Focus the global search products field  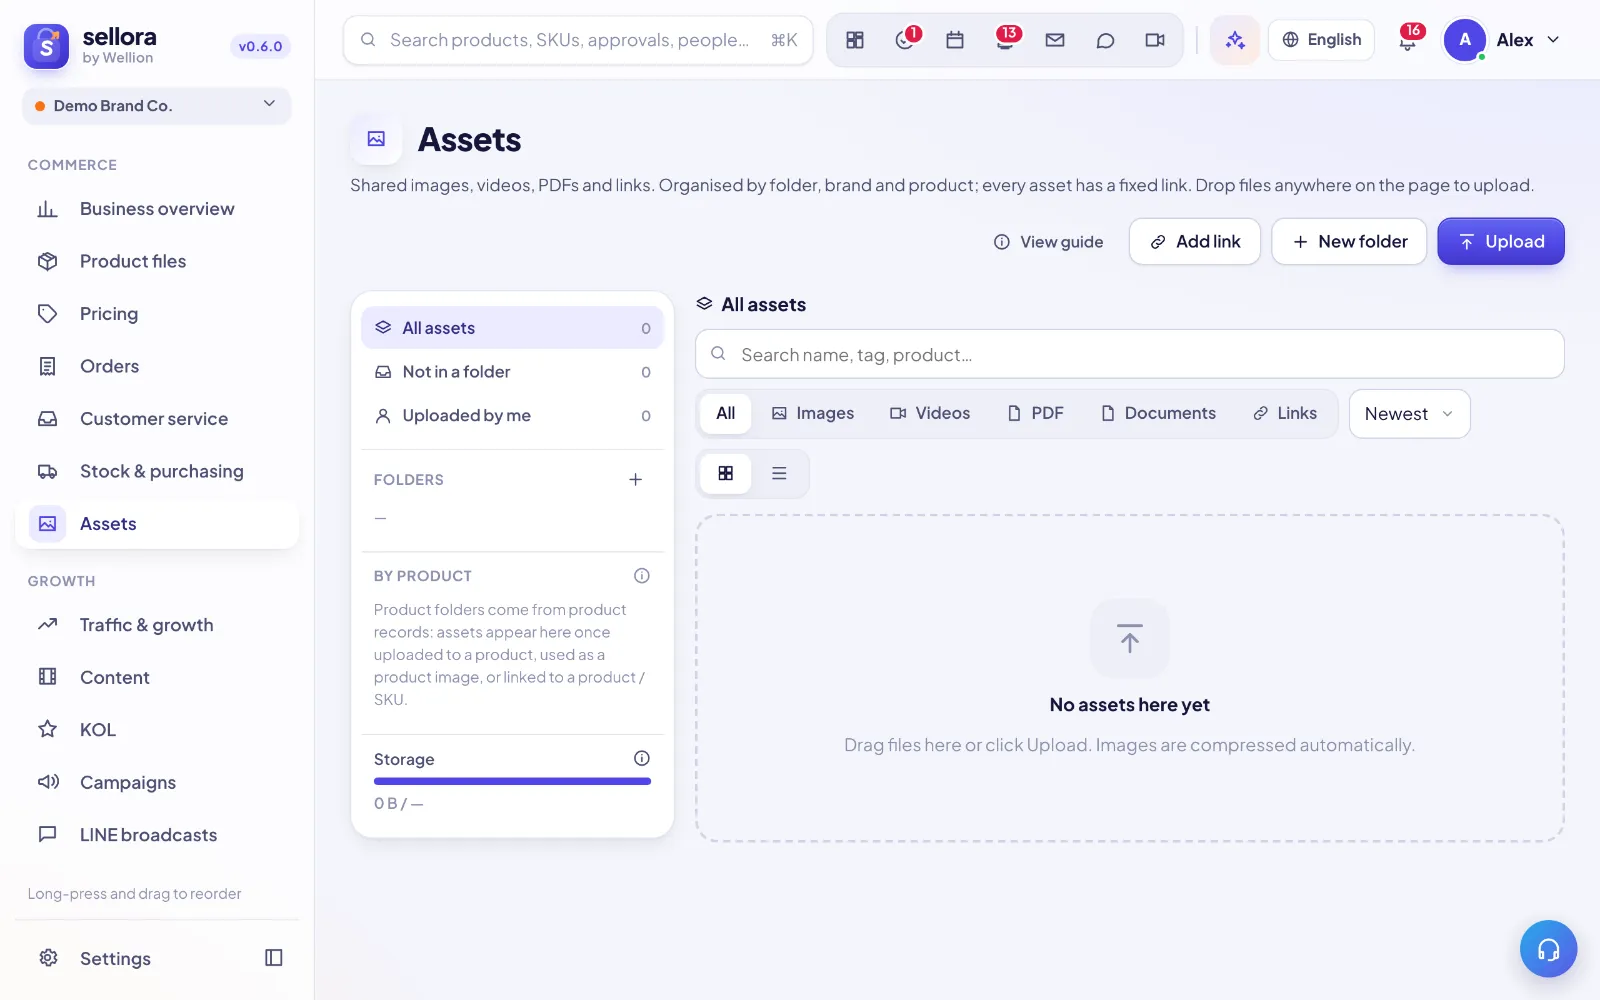578,40
